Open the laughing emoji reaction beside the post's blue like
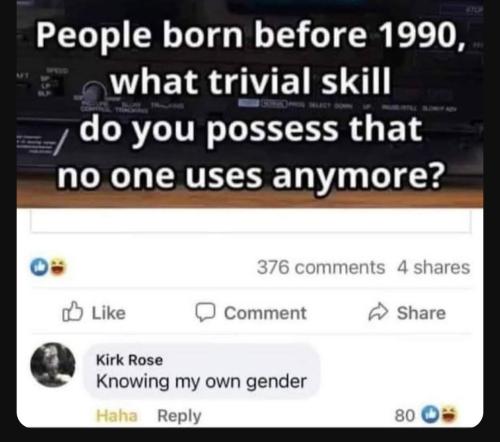 tap(59, 267)
